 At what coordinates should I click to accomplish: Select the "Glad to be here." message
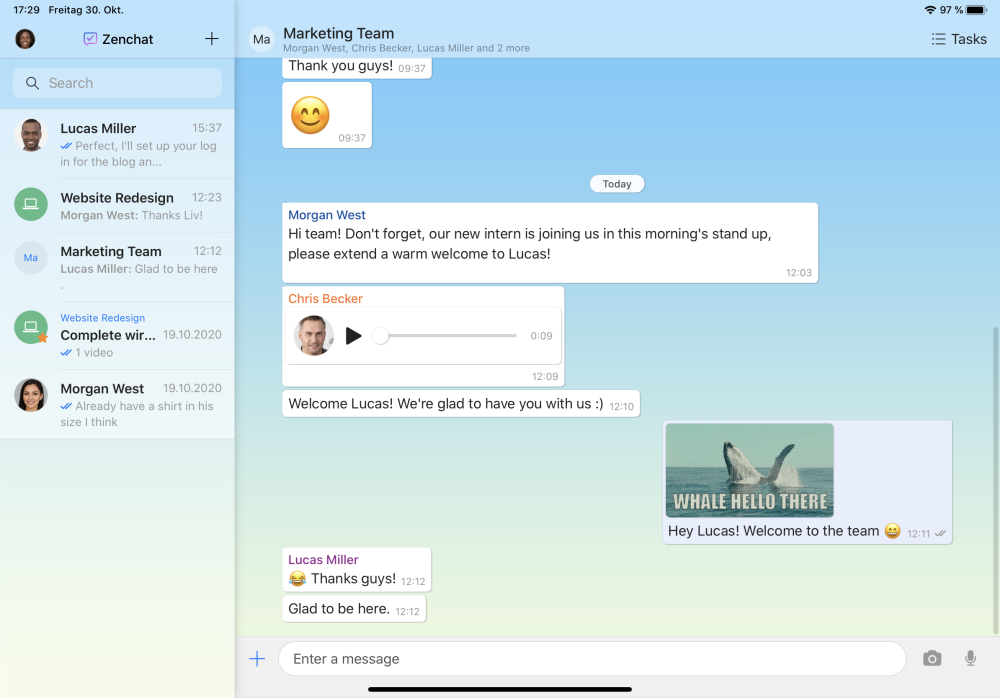click(354, 609)
